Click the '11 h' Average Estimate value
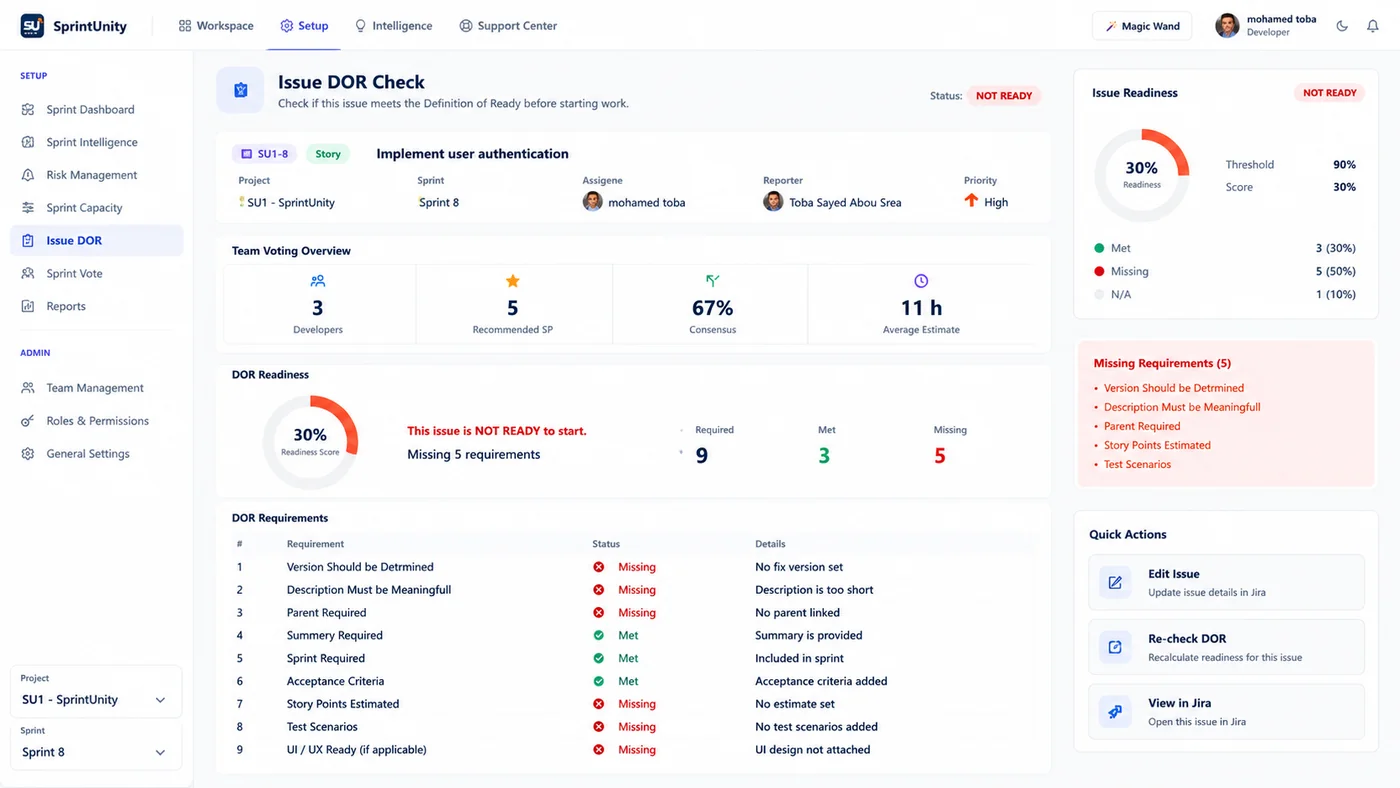The height and width of the screenshot is (788, 1400). [921, 308]
